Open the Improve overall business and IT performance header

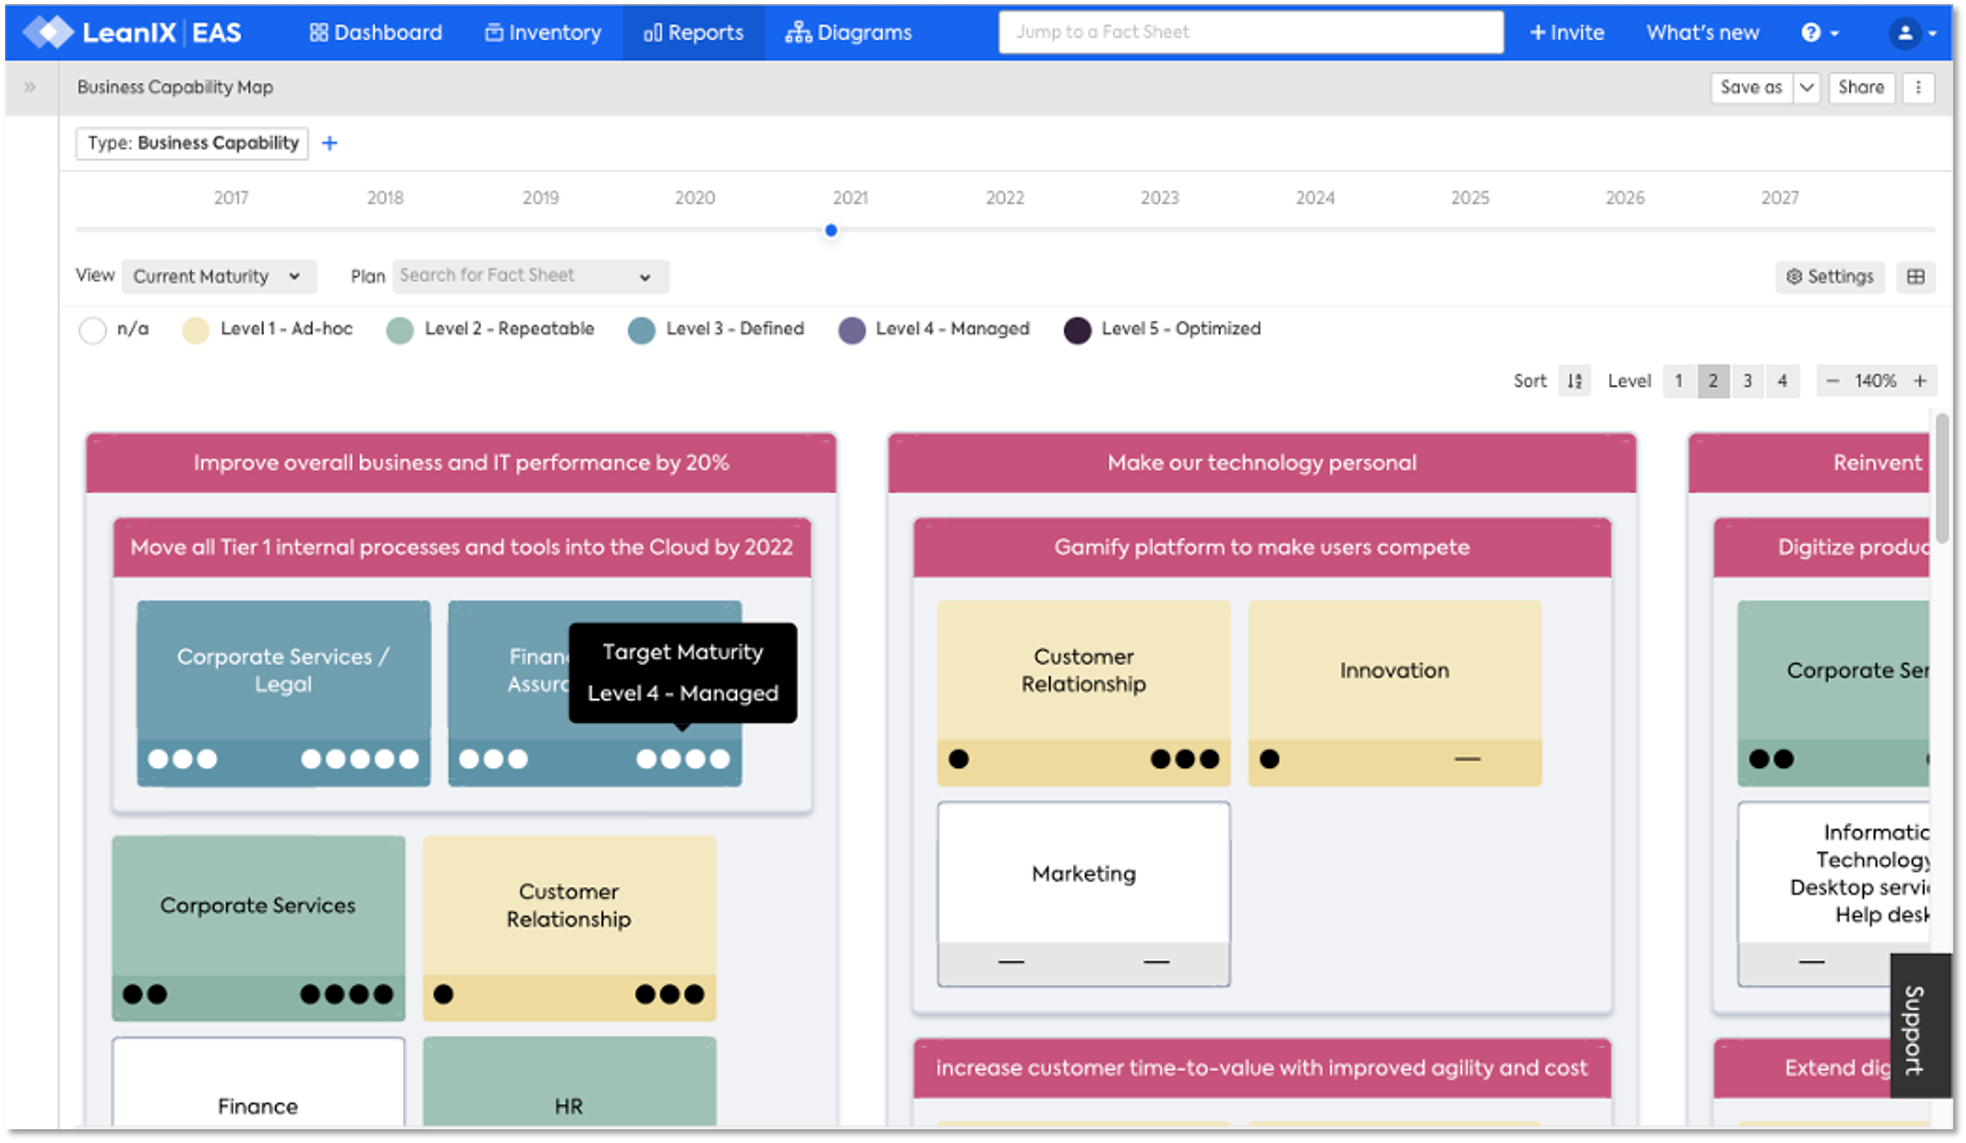[x=461, y=463]
